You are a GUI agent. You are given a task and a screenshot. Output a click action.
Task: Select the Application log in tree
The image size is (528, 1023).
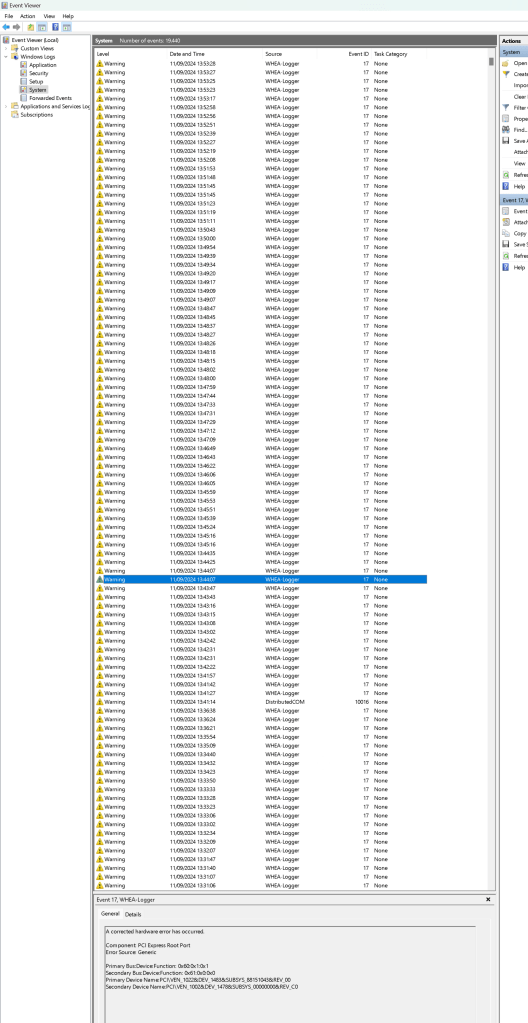[42, 65]
